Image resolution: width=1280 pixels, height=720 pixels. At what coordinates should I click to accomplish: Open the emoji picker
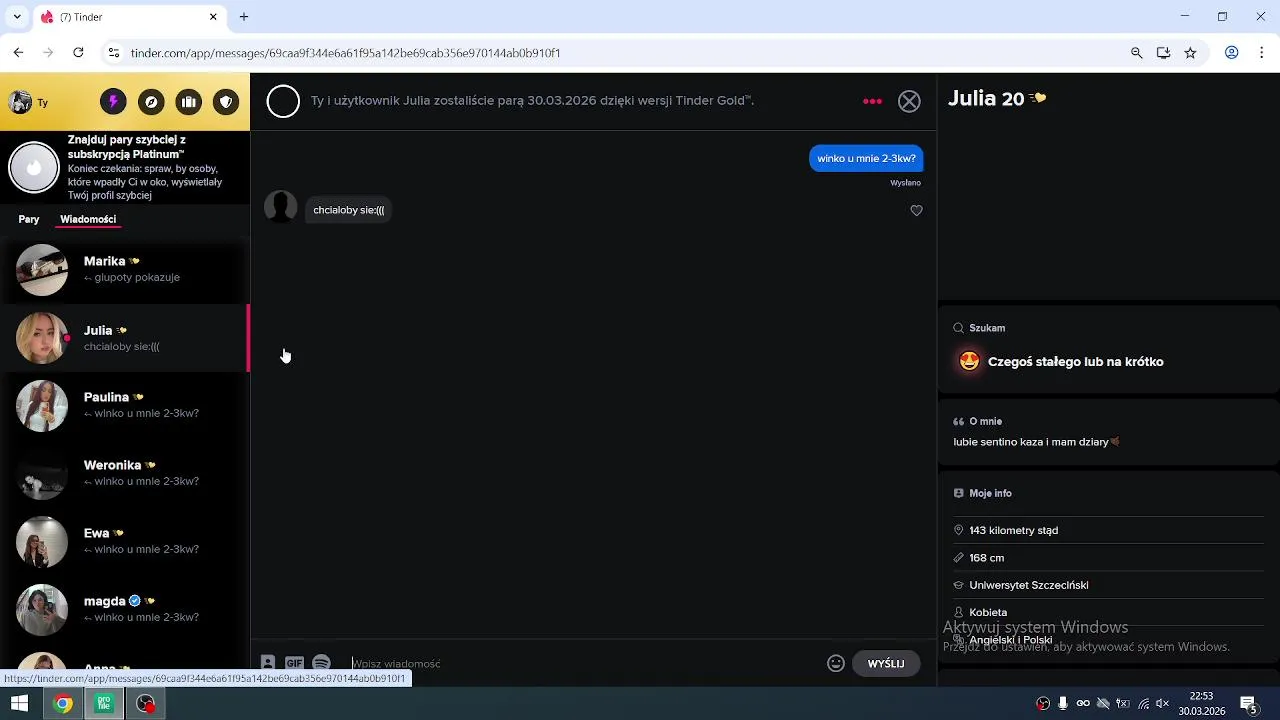pyautogui.click(x=836, y=663)
